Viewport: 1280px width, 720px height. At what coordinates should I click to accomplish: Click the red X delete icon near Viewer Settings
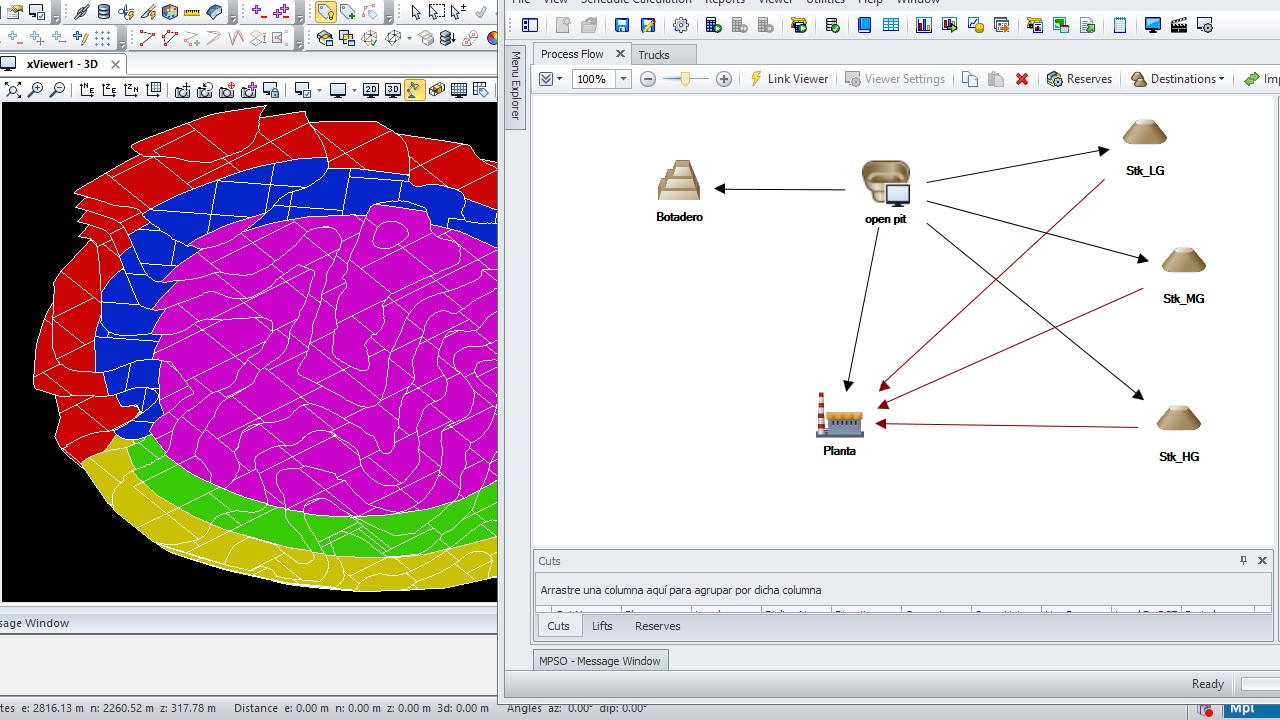click(1022, 79)
